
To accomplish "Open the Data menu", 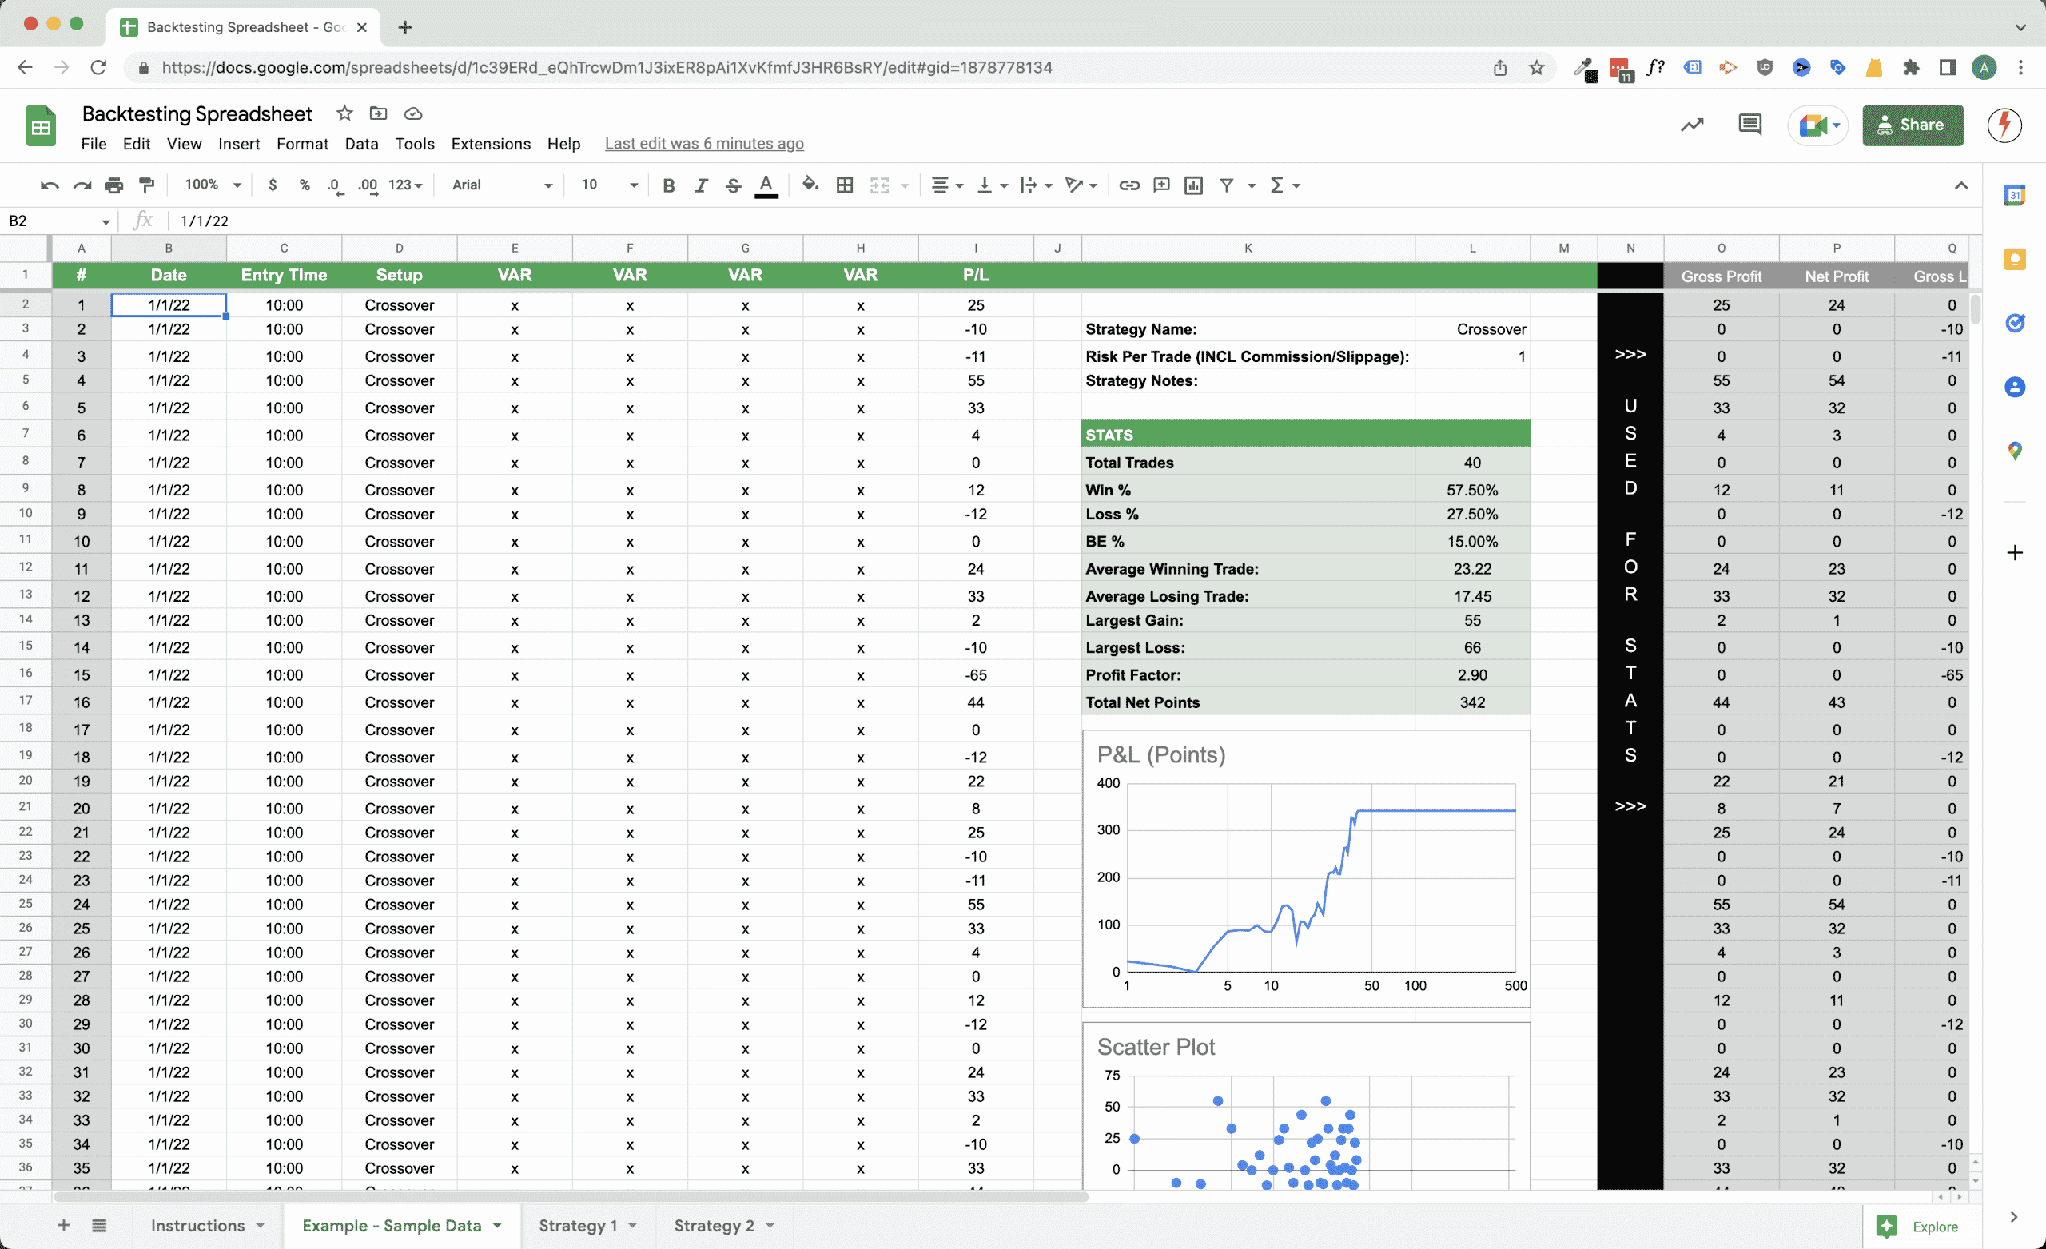I will click(x=361, y=144).
